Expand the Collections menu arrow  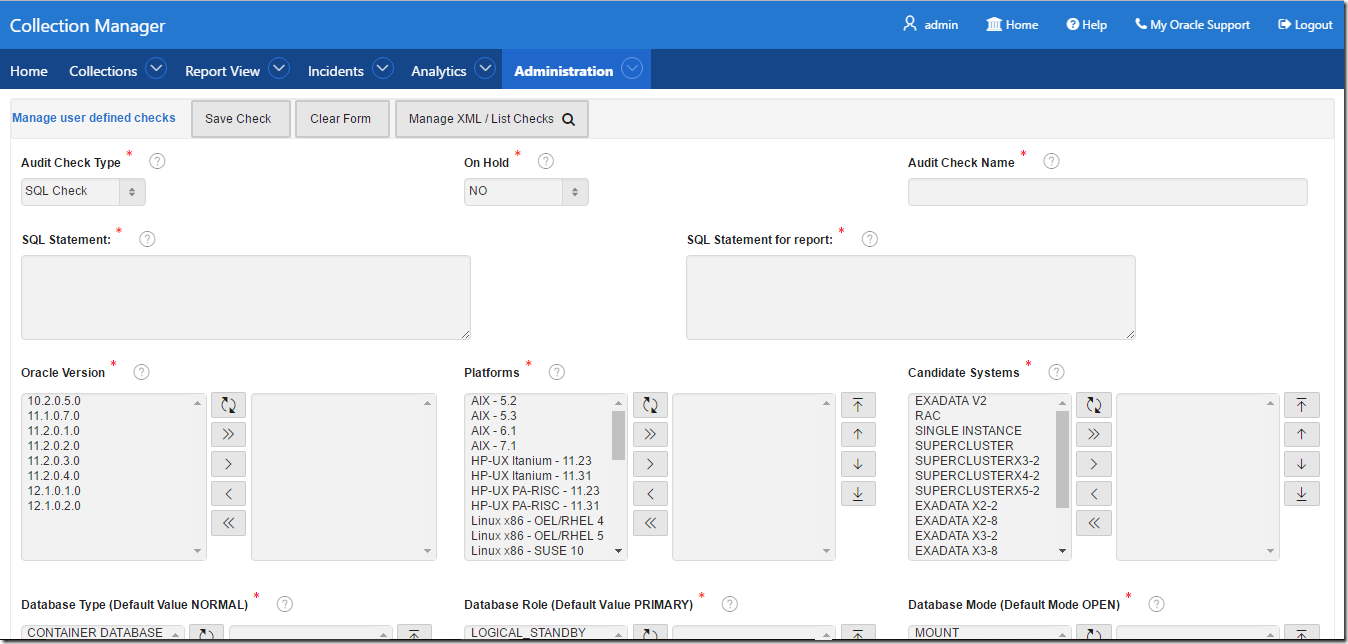point(155,69)
